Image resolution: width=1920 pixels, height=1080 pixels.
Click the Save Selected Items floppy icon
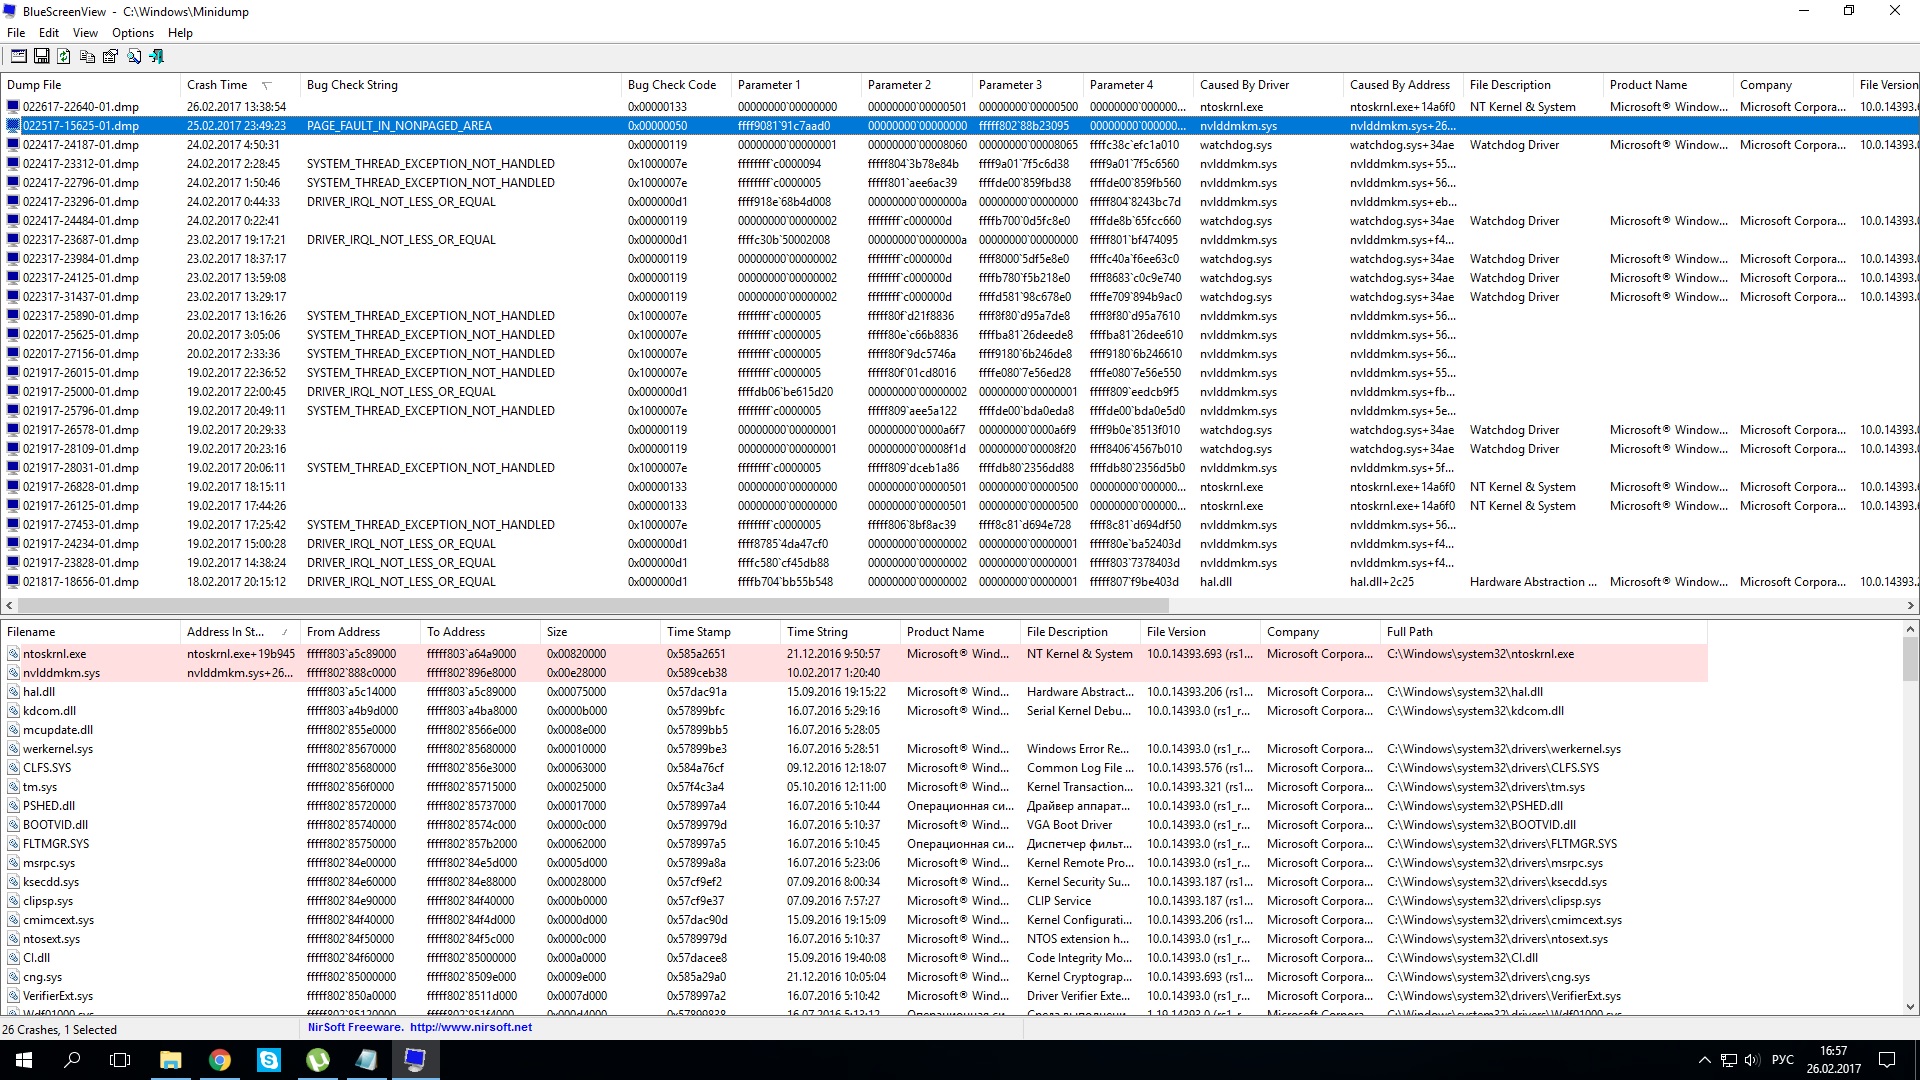41,57
